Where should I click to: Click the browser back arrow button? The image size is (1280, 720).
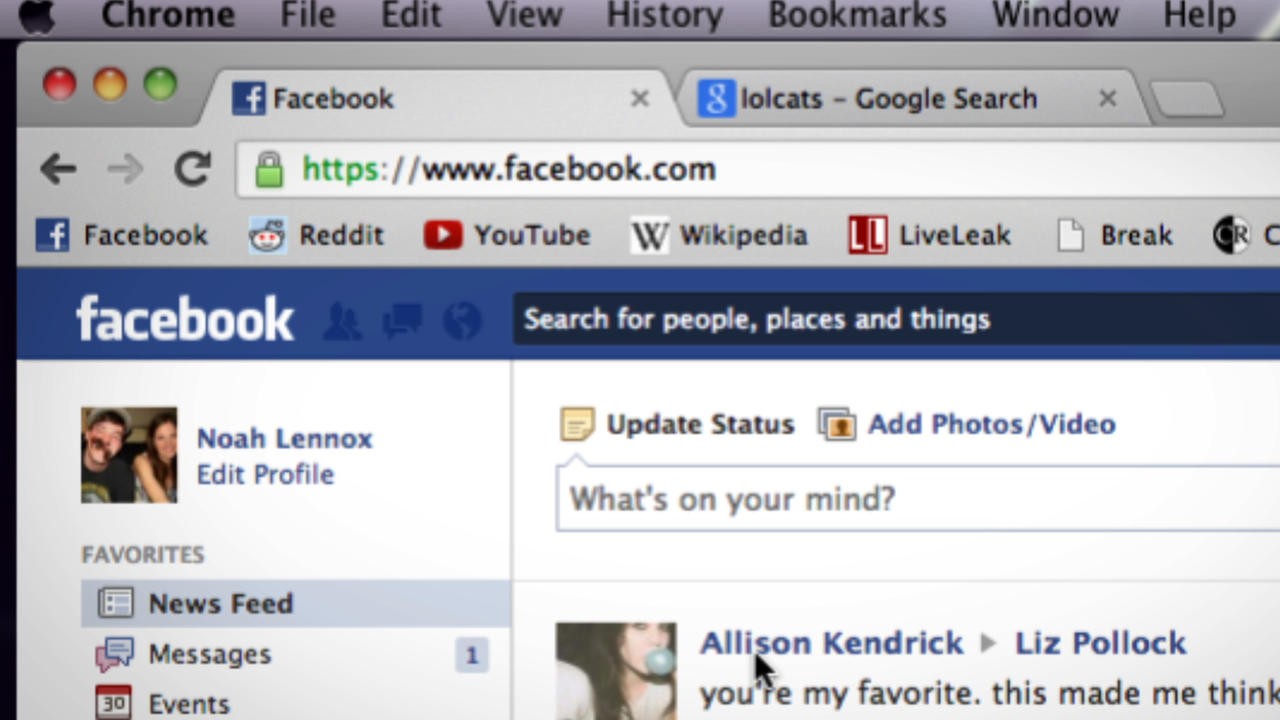(58, 169)
